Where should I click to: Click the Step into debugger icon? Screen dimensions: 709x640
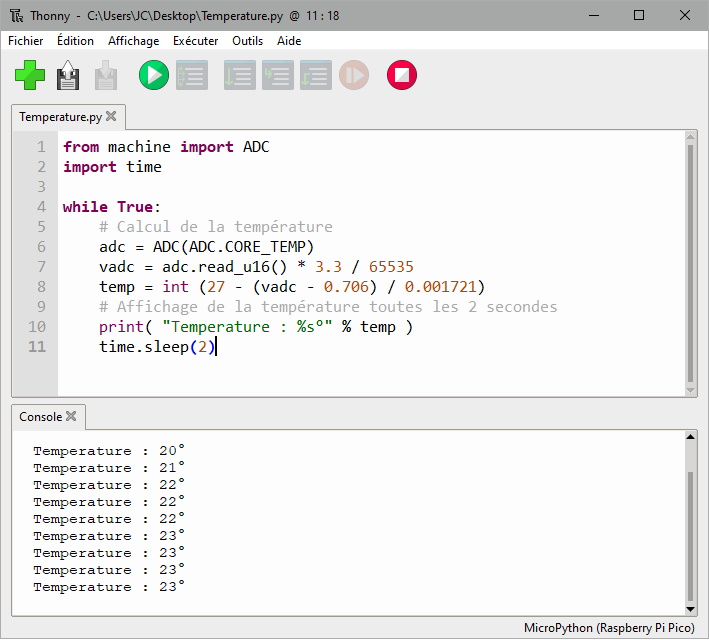pyautogui.click(x=277, y=75)
